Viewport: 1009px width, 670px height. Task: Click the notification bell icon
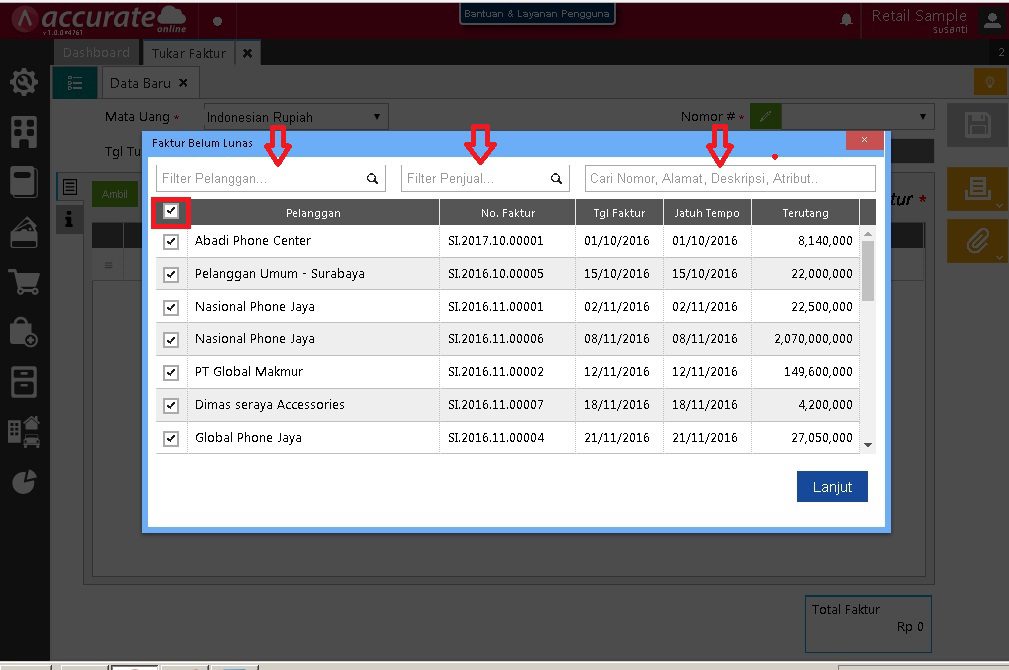[x=846, y=19]
